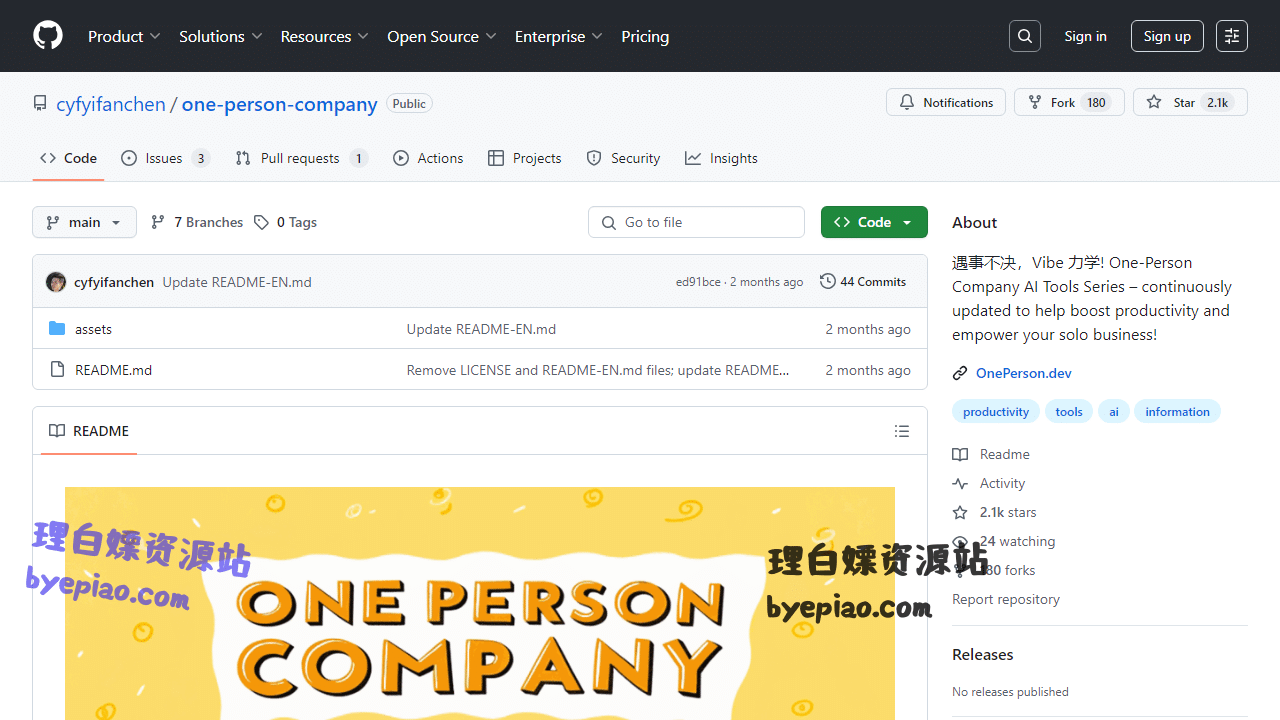This screenshot has height=720, width=1280.
Task: Expand the Enterprise menu
Action: point(559,36)
